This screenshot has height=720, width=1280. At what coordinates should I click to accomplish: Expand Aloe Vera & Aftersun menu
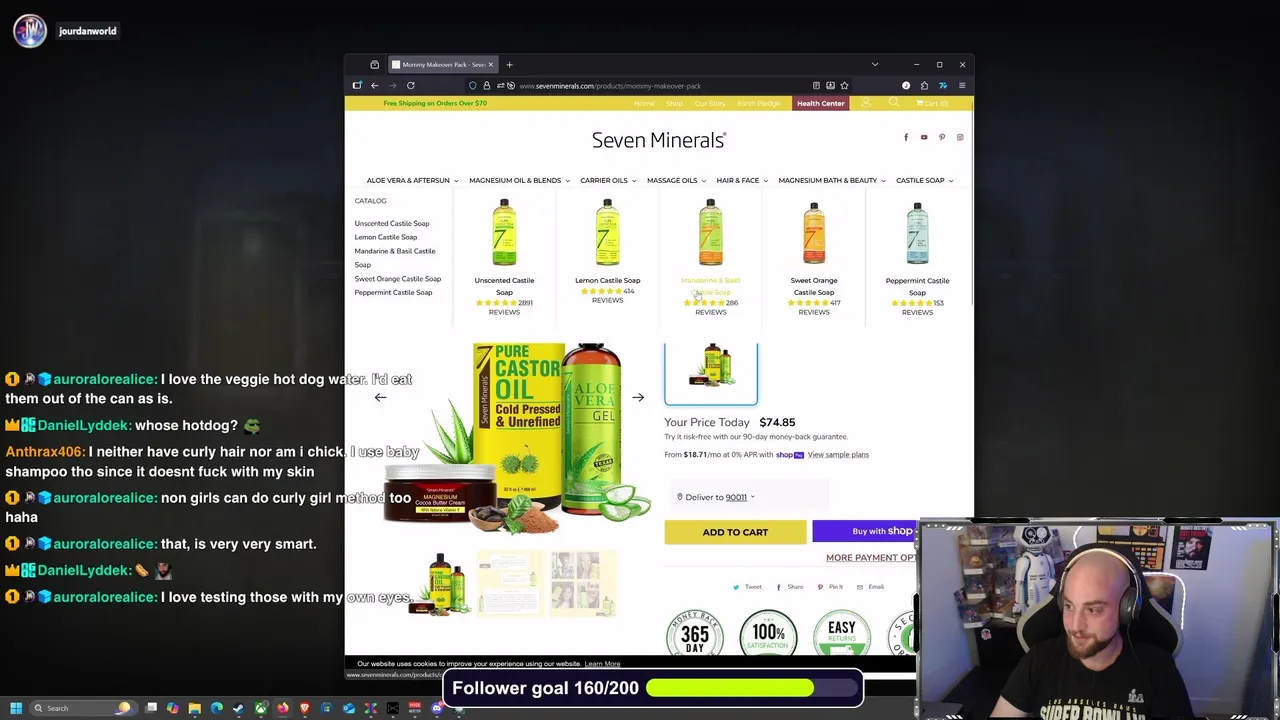click(x=412, y=181)
